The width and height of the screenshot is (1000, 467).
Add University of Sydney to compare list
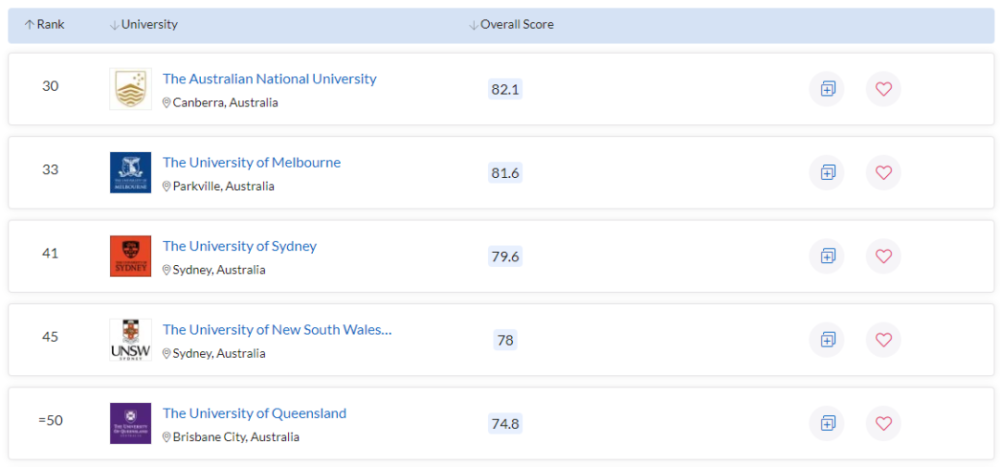click(827, 256)
